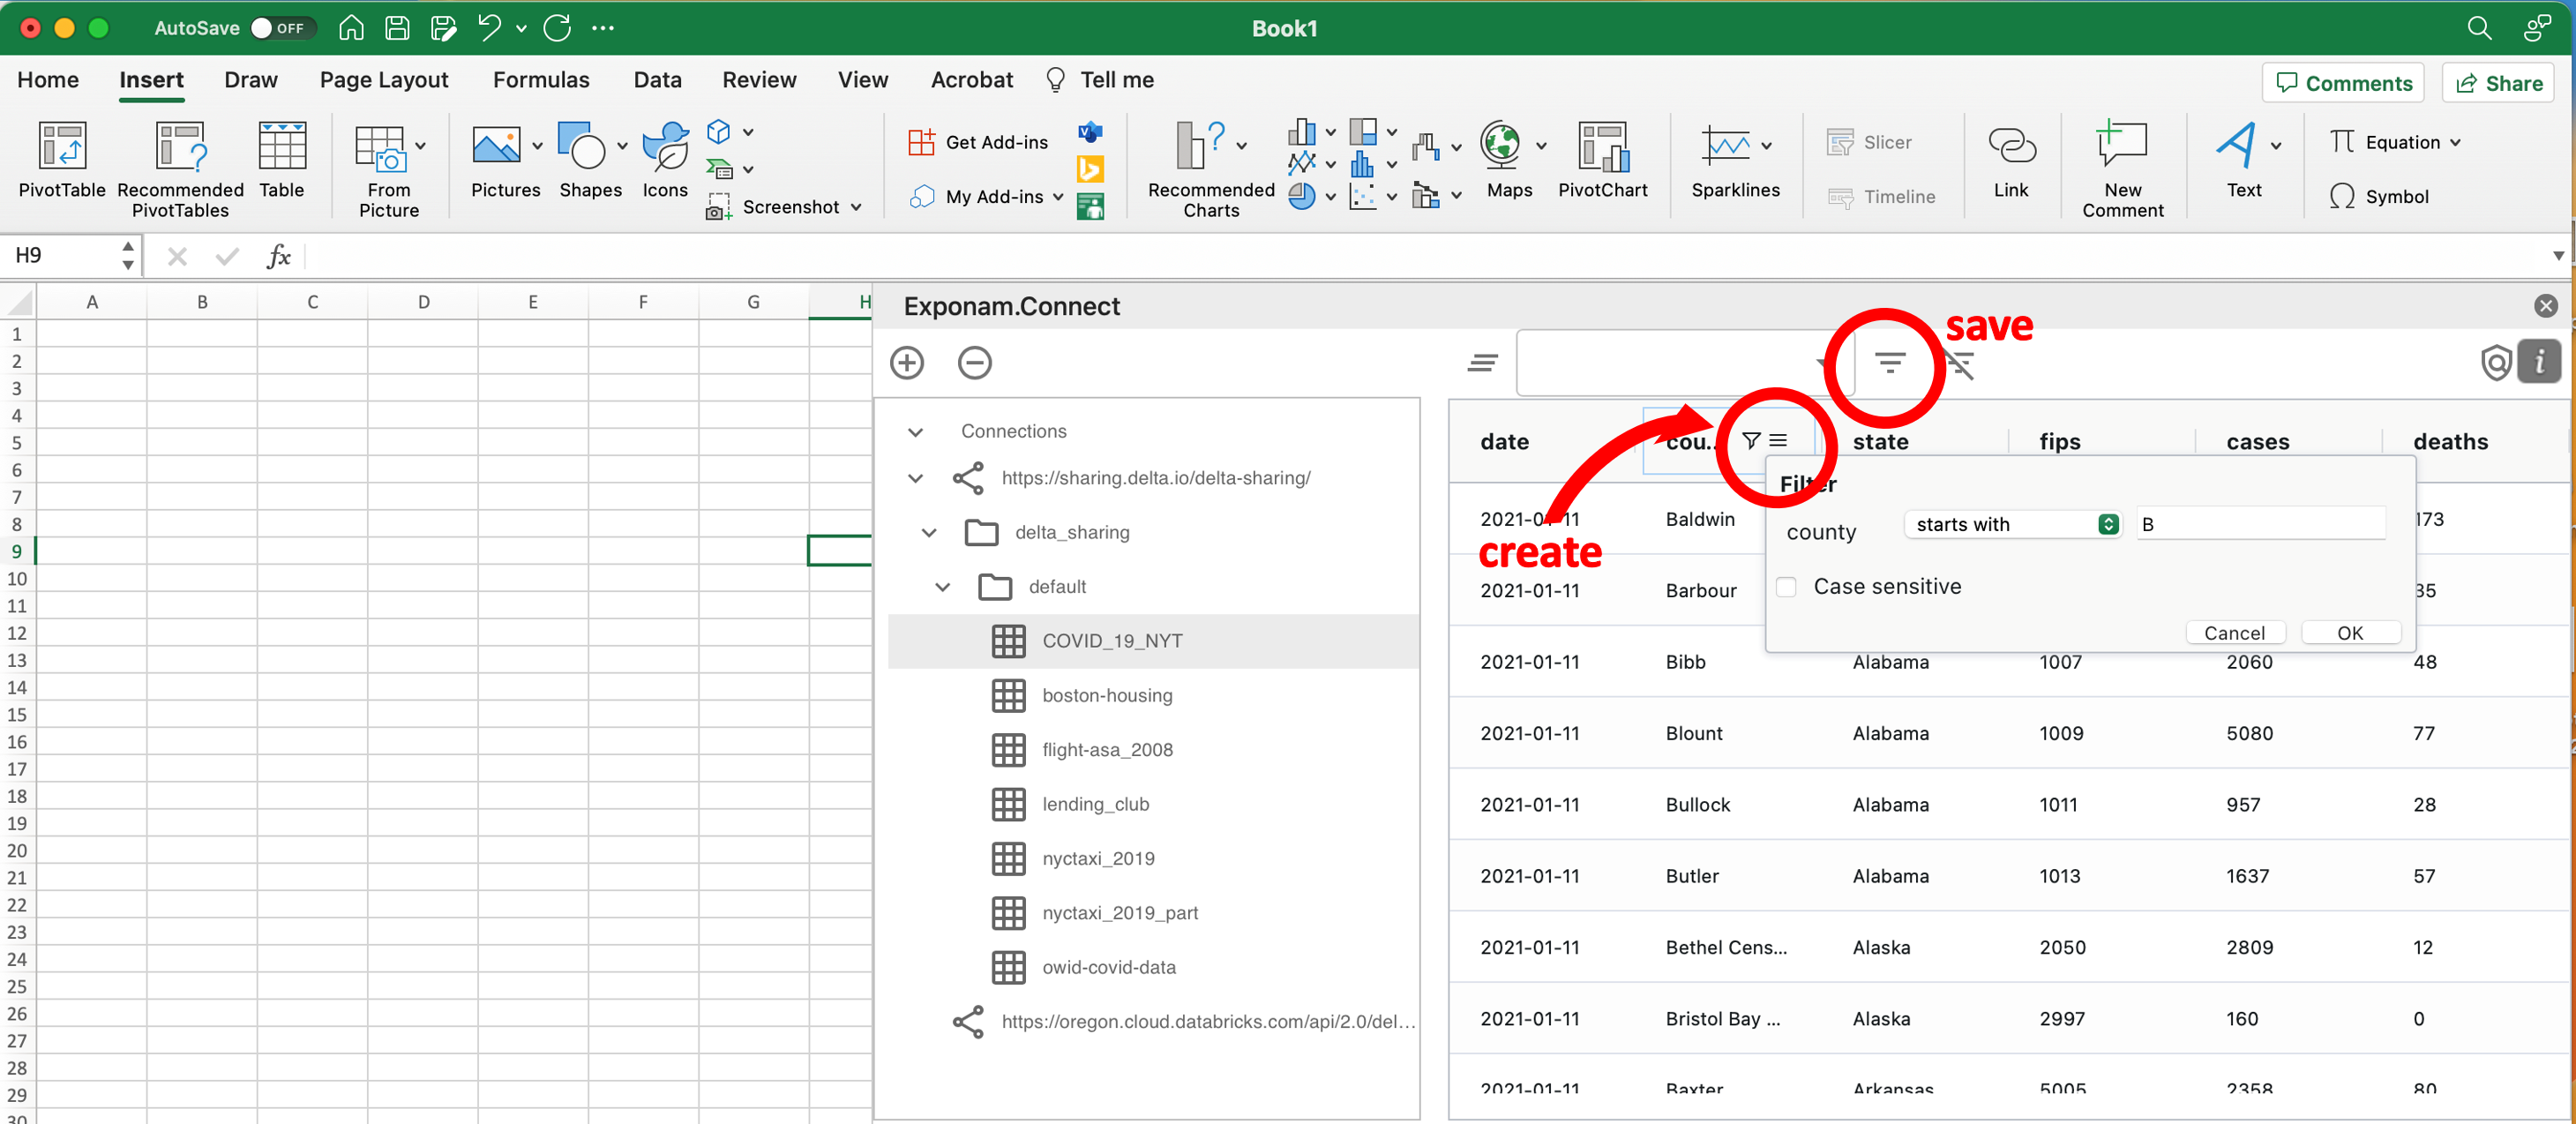Screen dimensions: 2576x1124
Task: Select the boston-housing table
Action: click(x=1106, y=695)
